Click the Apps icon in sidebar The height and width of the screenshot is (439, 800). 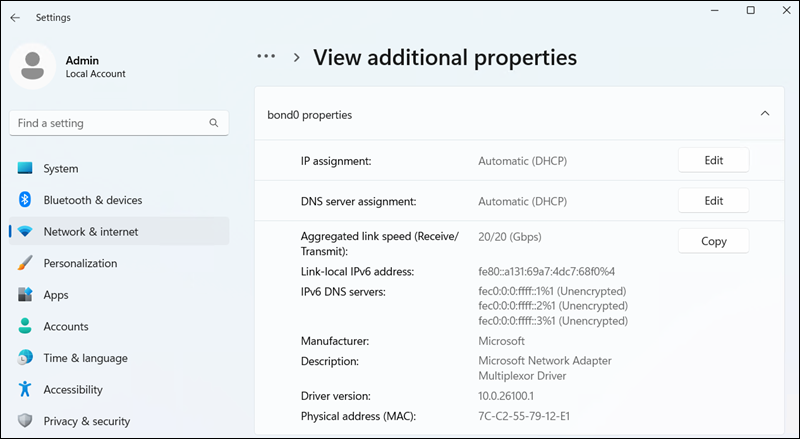click(x=25, y=295)
